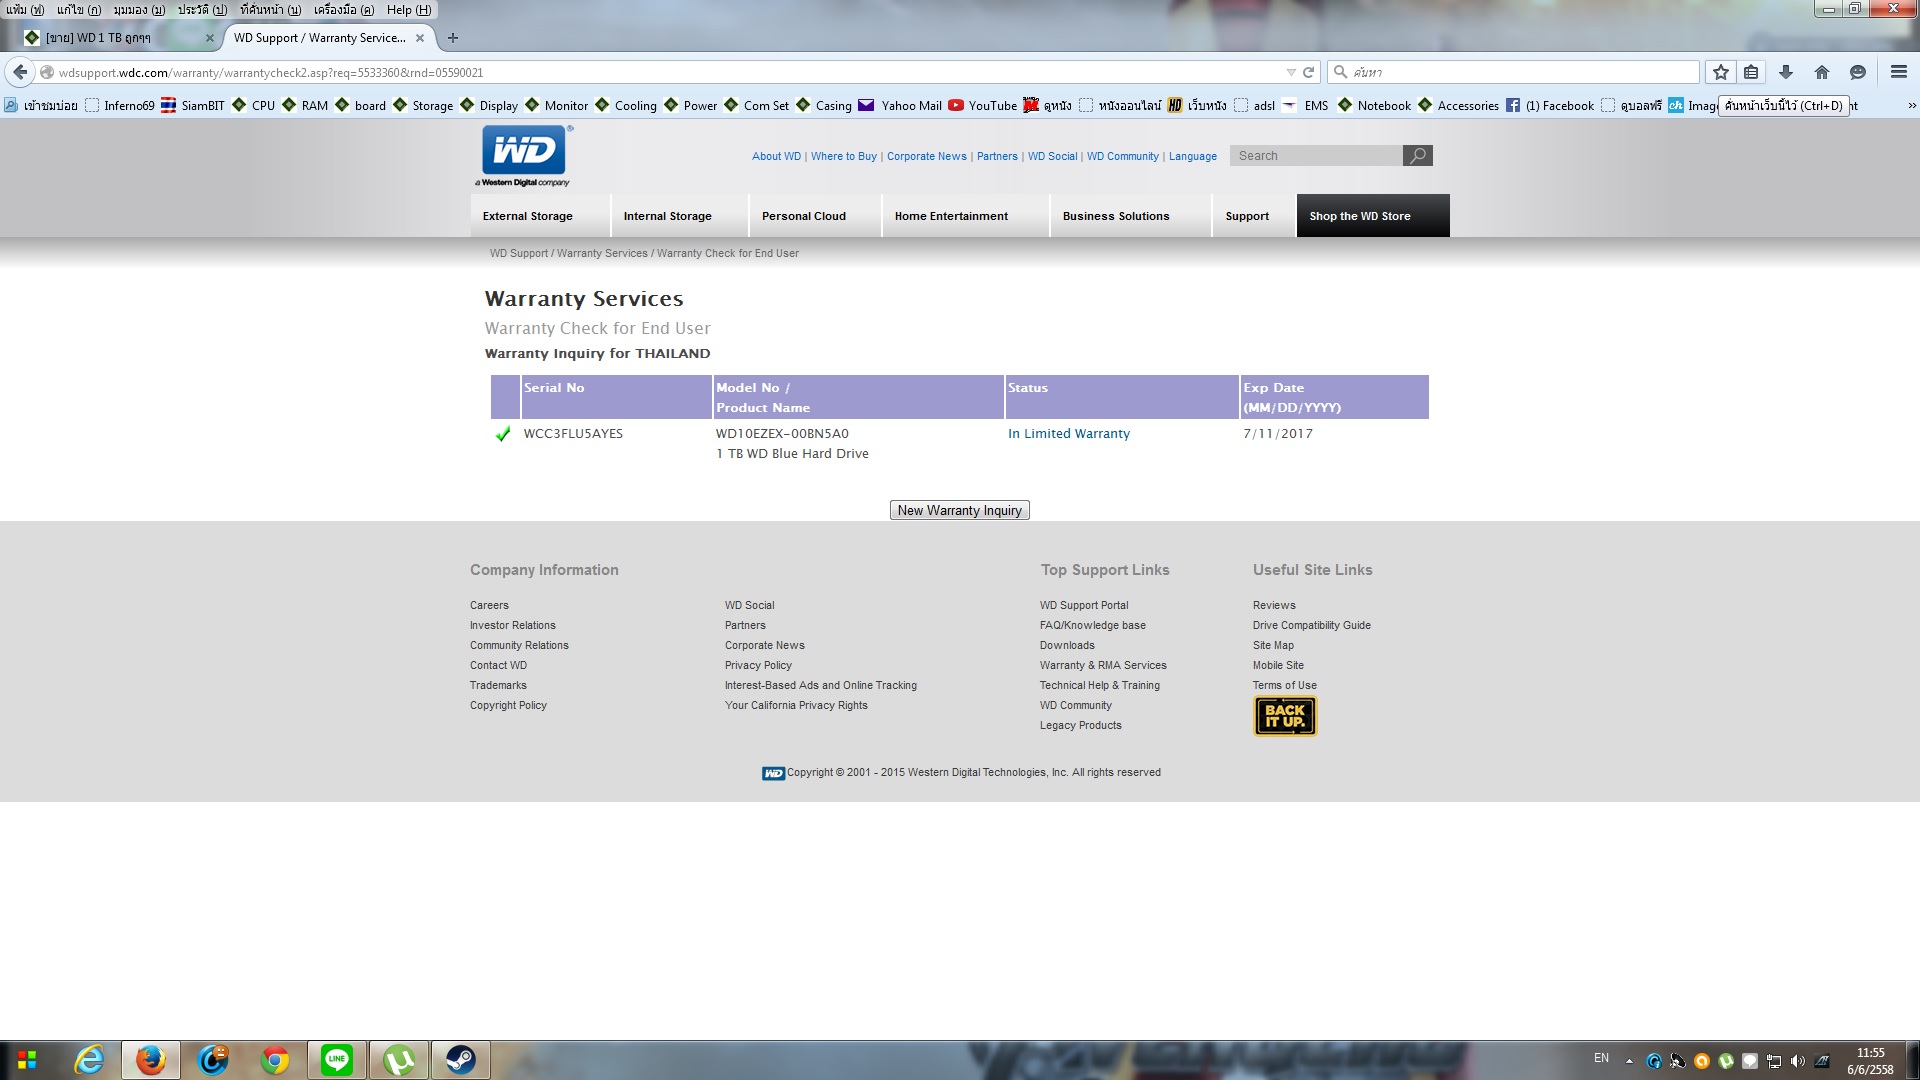Image resolution: width=1920 pixels, height=1080 pixels.
Task: Click the Firefox back arrow button
Action: pyautogui.click(x=20, y=72)
